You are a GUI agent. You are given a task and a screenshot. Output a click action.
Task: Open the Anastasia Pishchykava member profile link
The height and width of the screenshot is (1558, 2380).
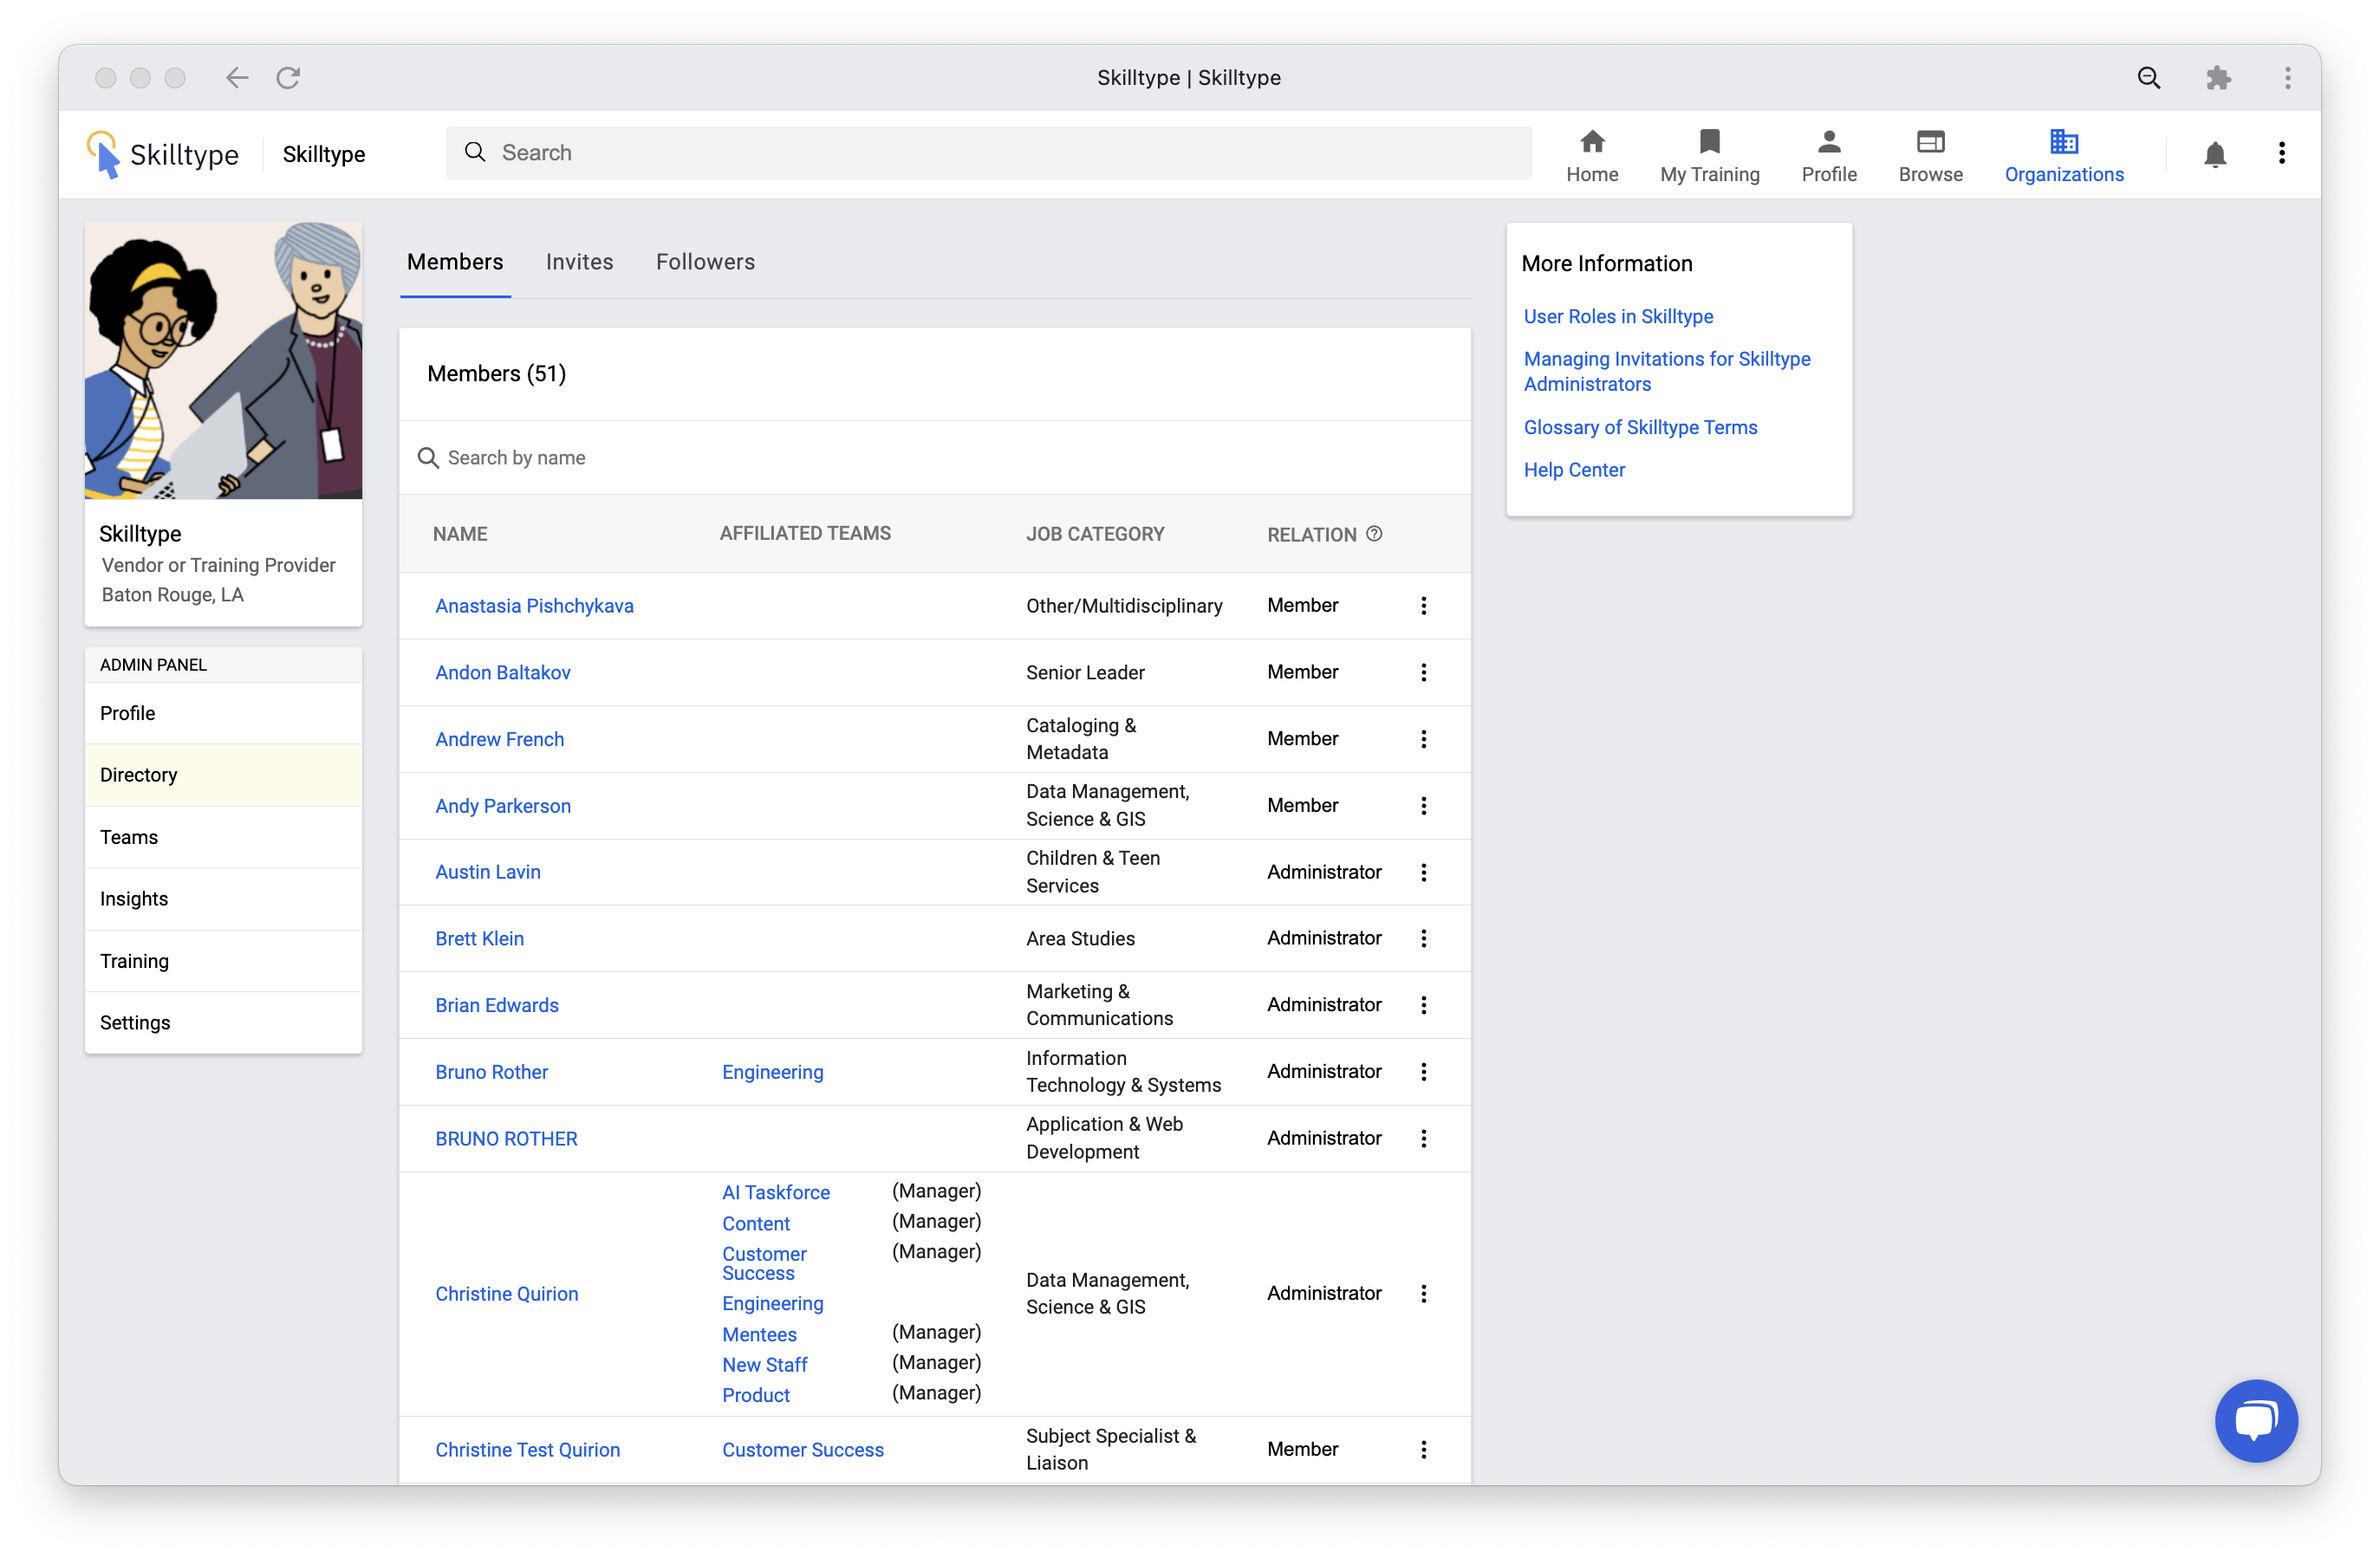[x=534, y=606]
